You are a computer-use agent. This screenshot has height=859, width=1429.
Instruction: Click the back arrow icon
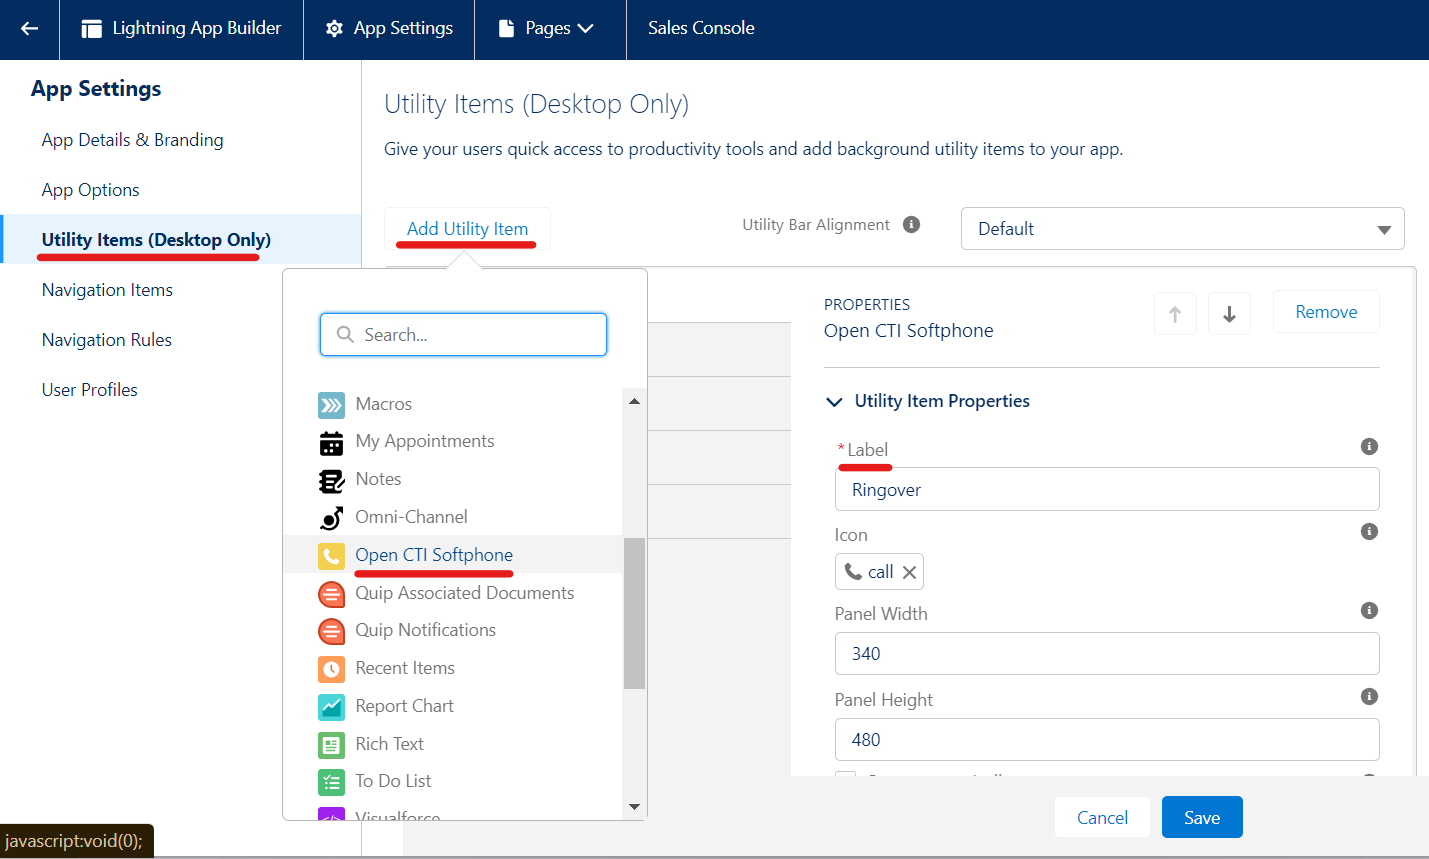click(30, 29)
